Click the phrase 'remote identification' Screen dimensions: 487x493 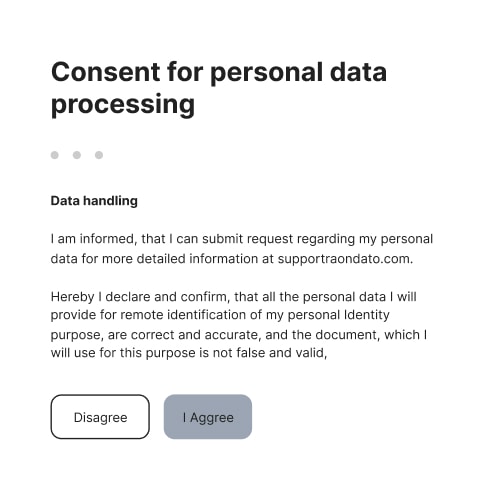pos(189,315)
